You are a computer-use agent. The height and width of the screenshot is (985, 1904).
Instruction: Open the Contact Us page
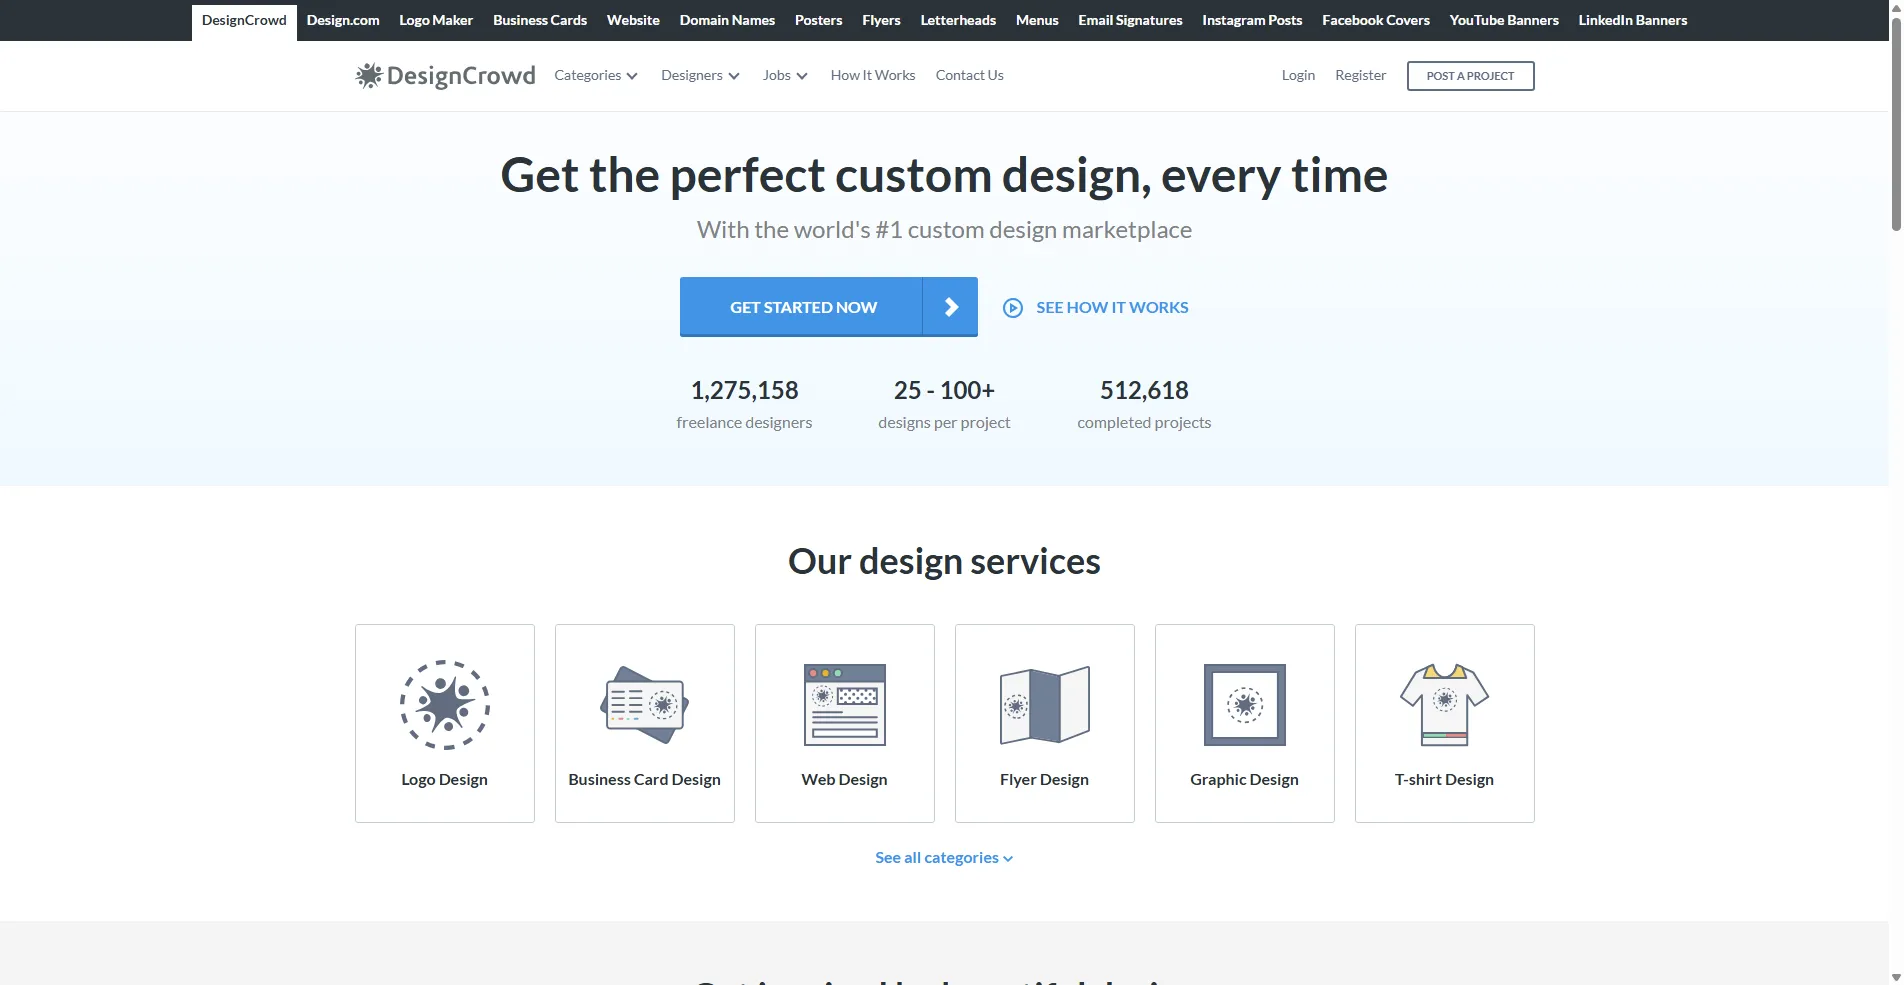(x=970, y=76)
